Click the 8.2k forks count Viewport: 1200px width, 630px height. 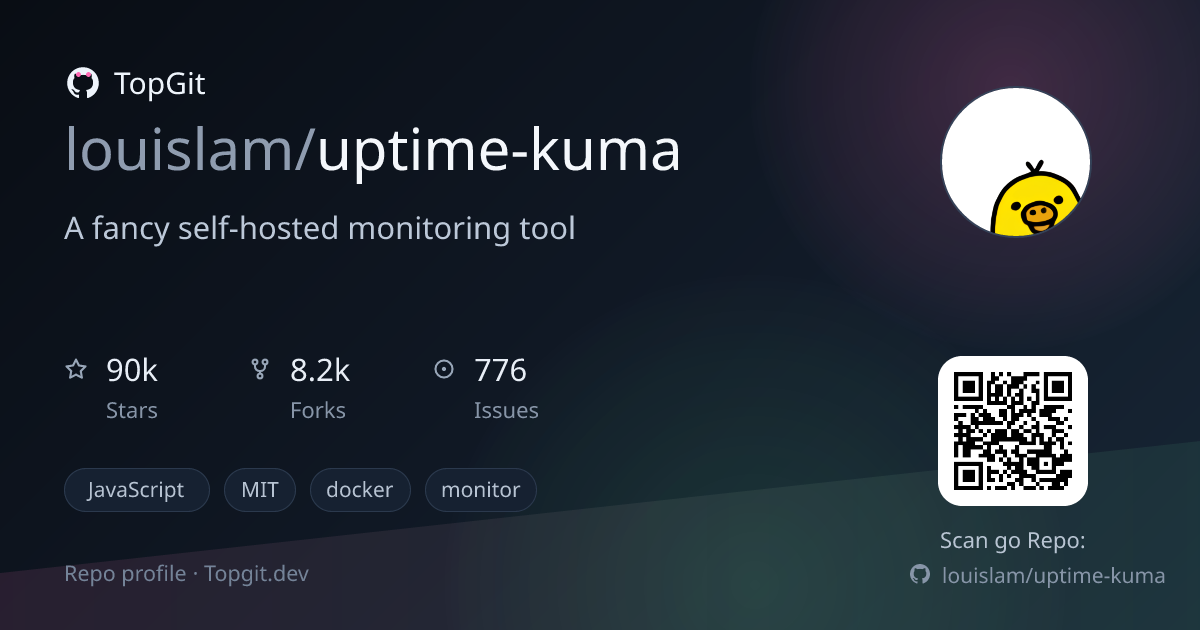tap(320, 371)
